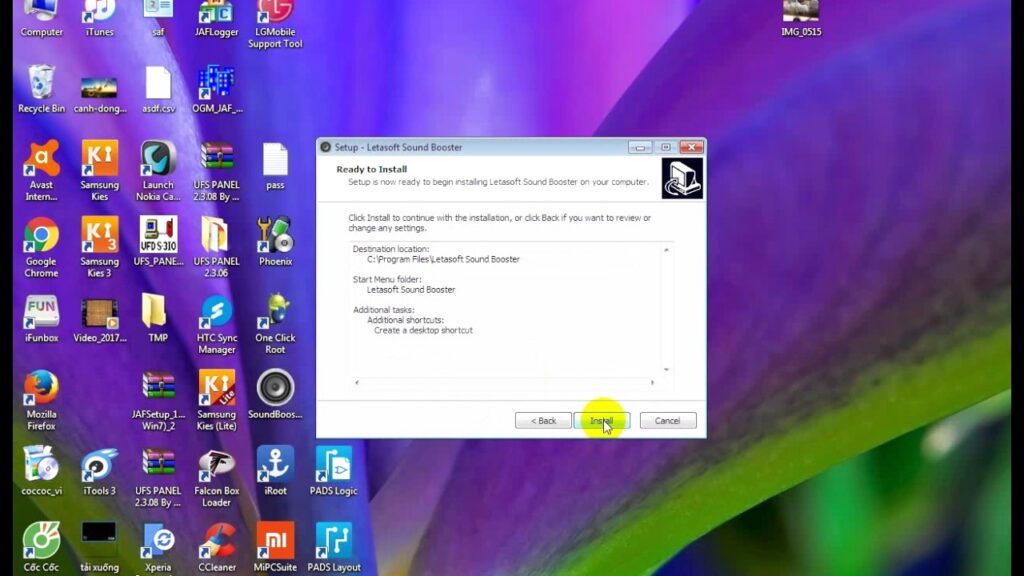Launch CCleaner from desktop
Image resolution: width=1024 pixels, height=576 pixels.
217,547
